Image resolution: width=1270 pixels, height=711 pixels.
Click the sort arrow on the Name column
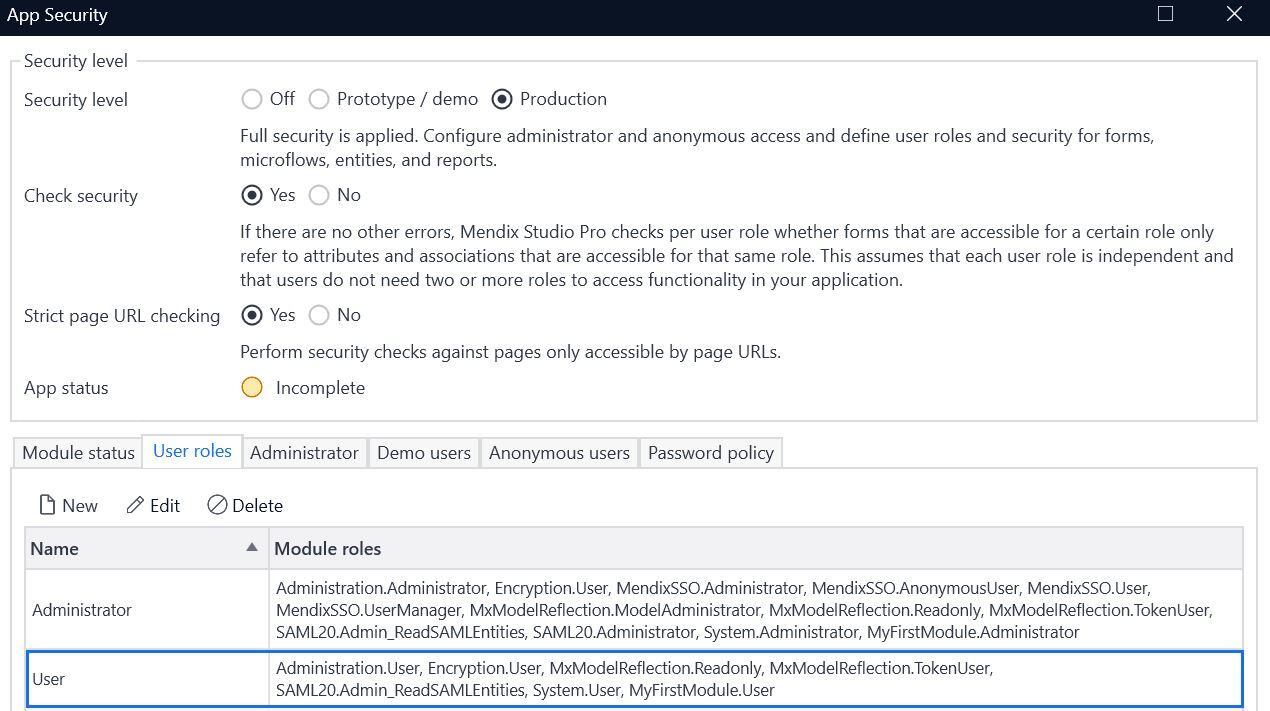pos(251,548)
